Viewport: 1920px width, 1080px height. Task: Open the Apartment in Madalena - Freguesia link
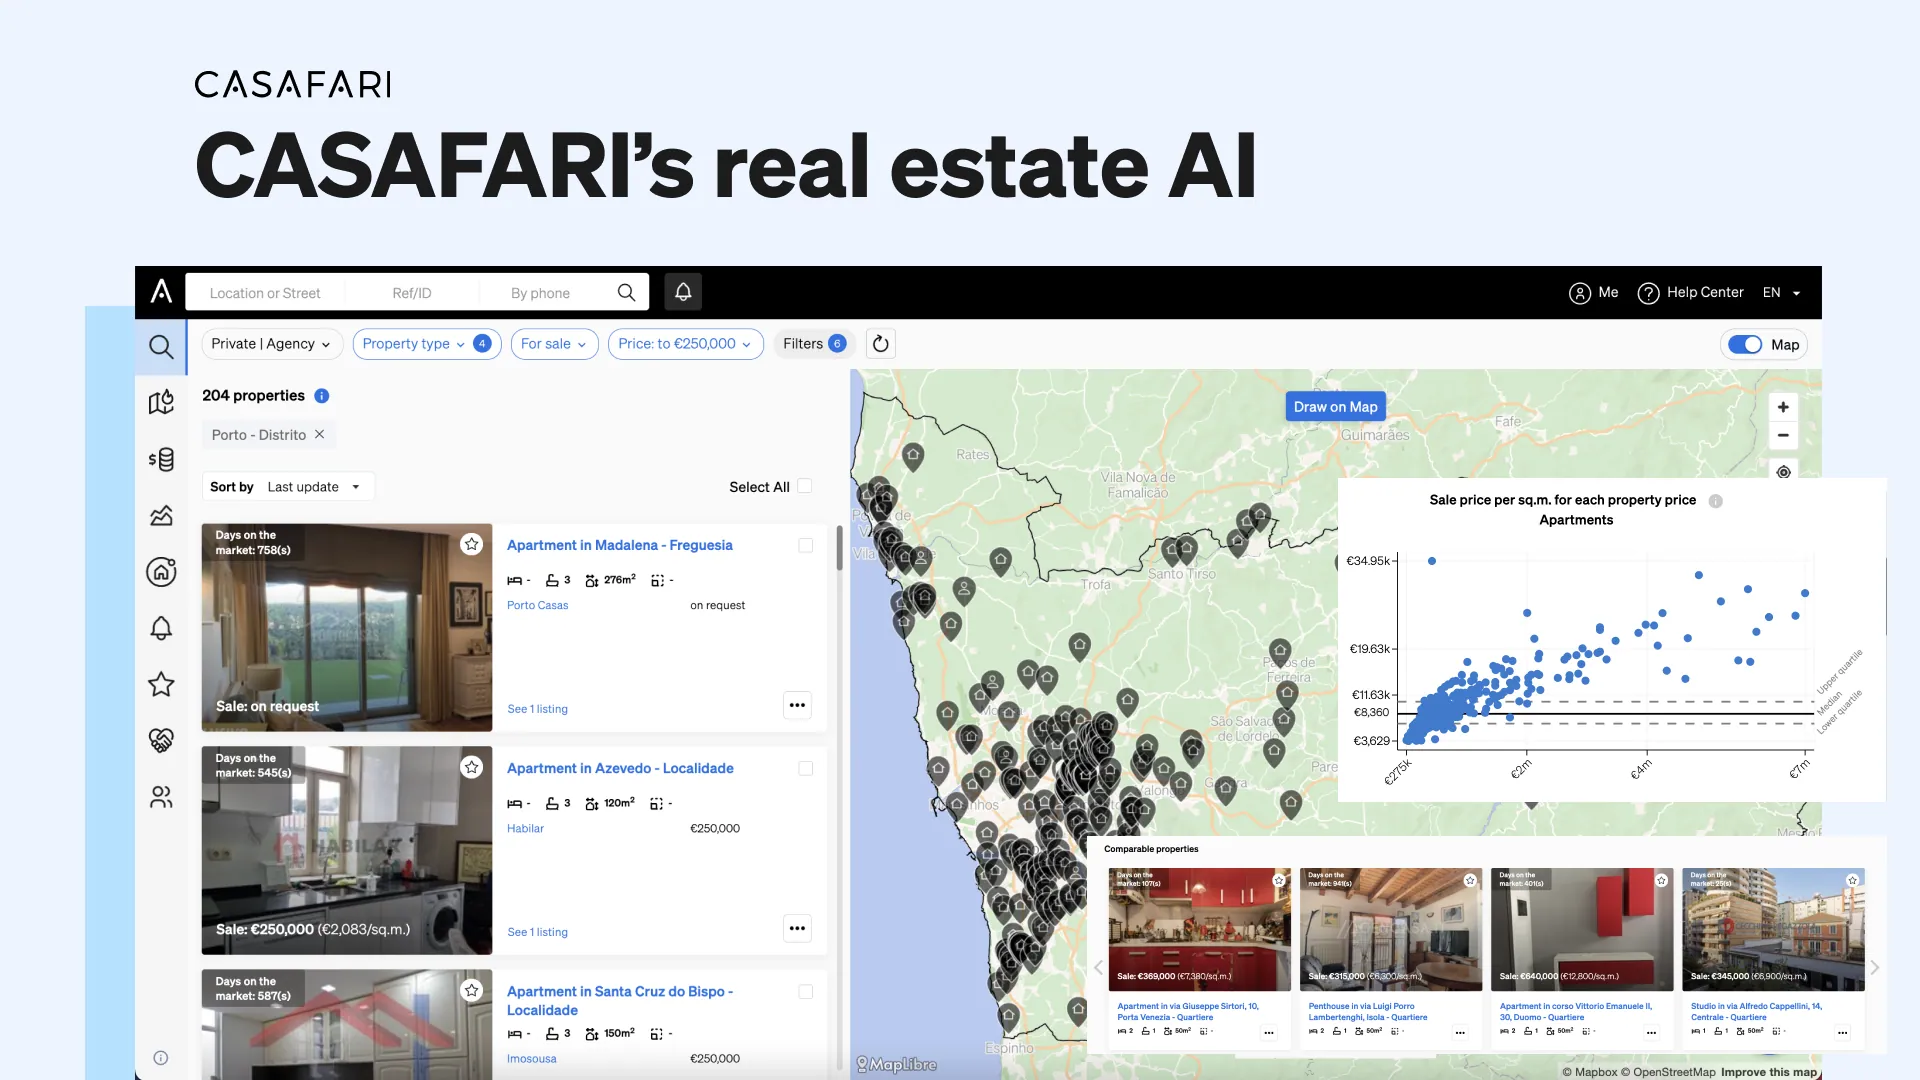click(x=619, y=545)
